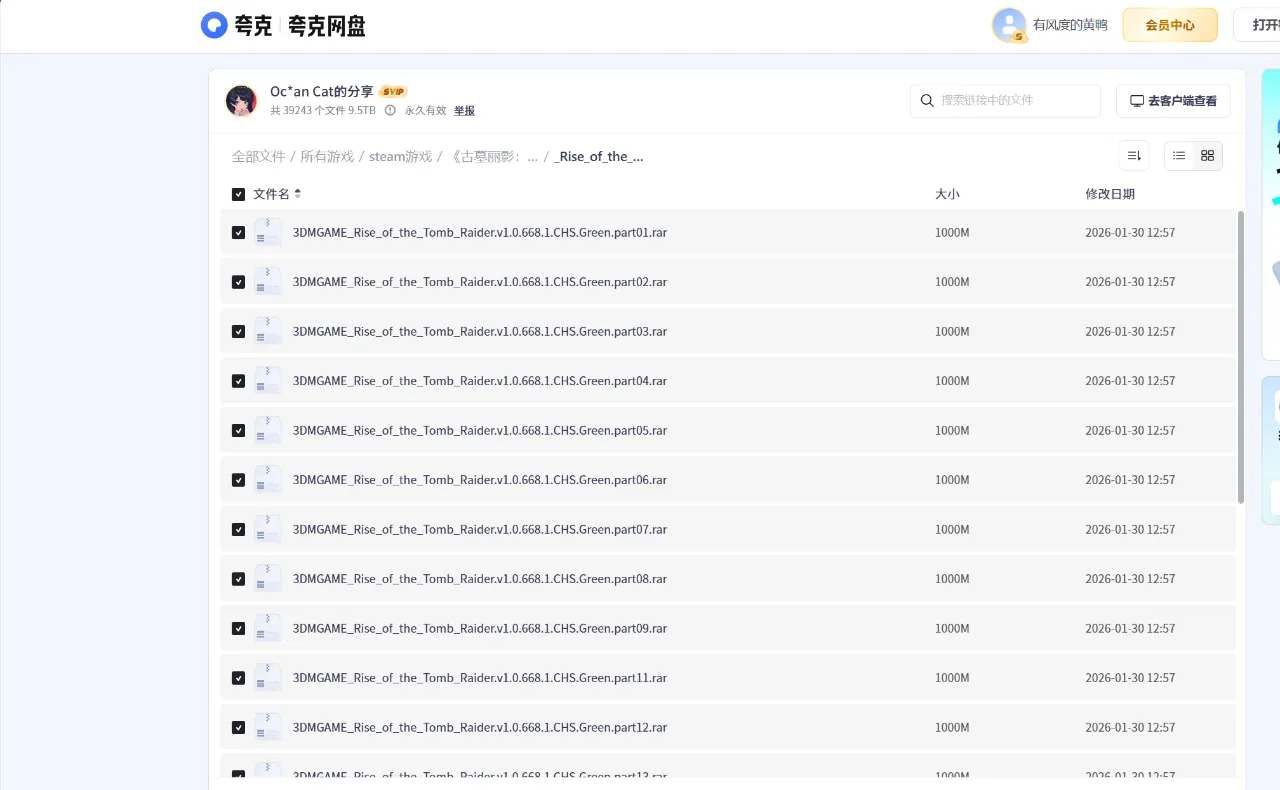Click the user avatar in header

point(1008,25)
